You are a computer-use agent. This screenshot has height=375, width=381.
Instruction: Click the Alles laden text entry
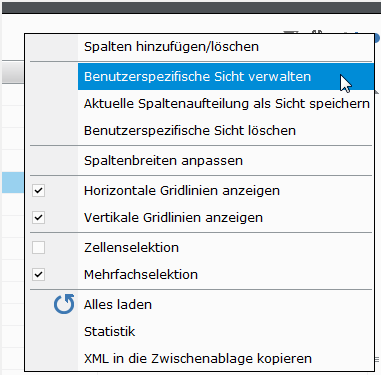click(118, 305)
